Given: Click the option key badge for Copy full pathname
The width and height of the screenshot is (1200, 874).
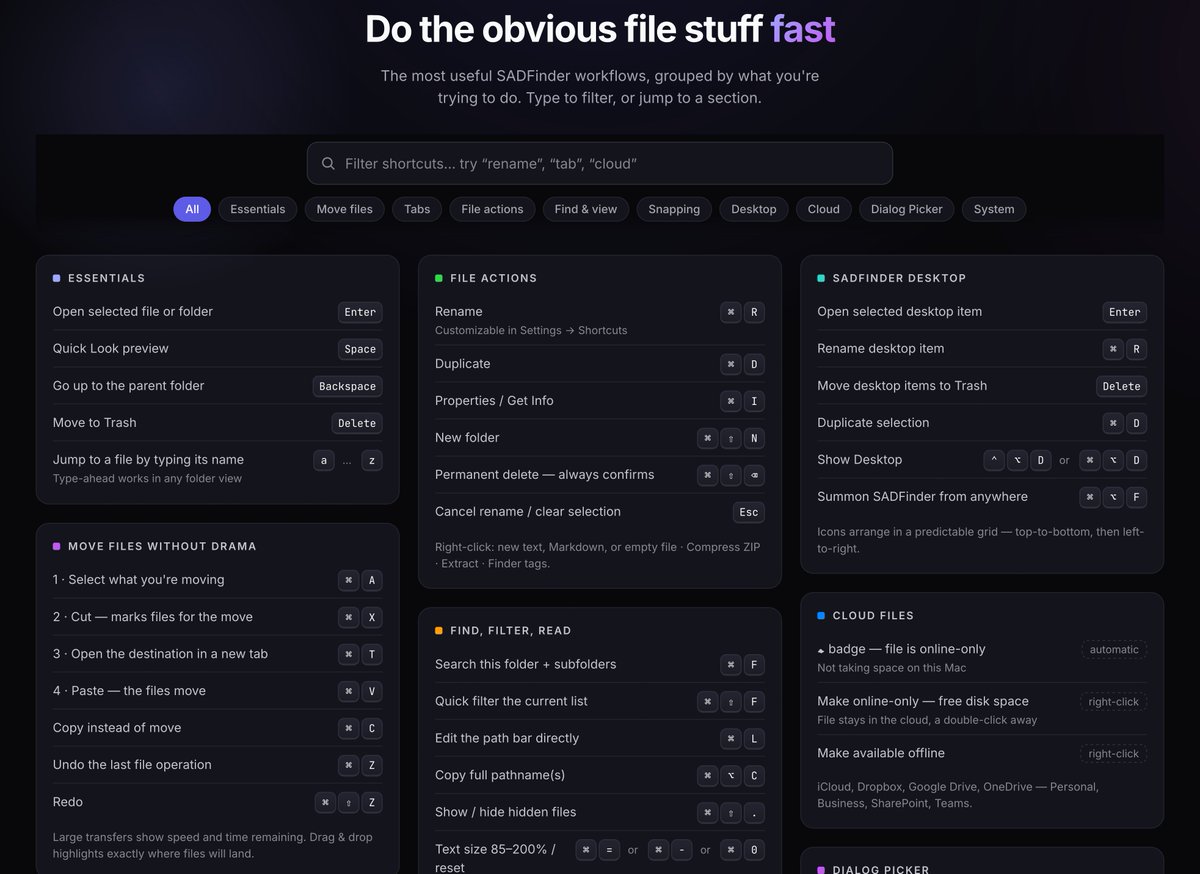Looking at the screenshot, I should coord(731,775).
